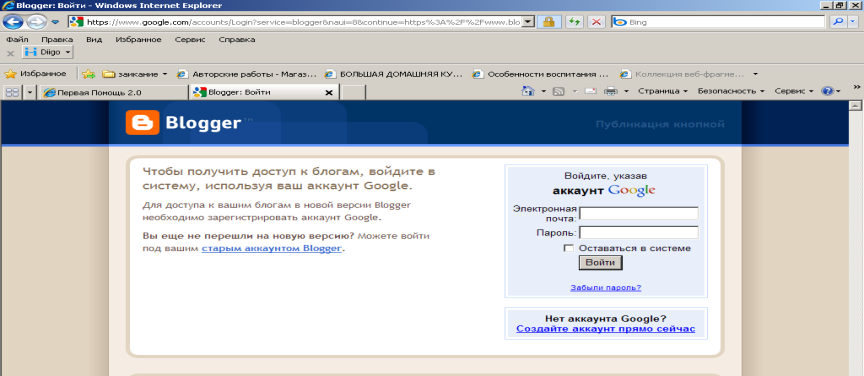Expand the Коллекция веб-фрагментов dropdown arrow

point(755,74)
